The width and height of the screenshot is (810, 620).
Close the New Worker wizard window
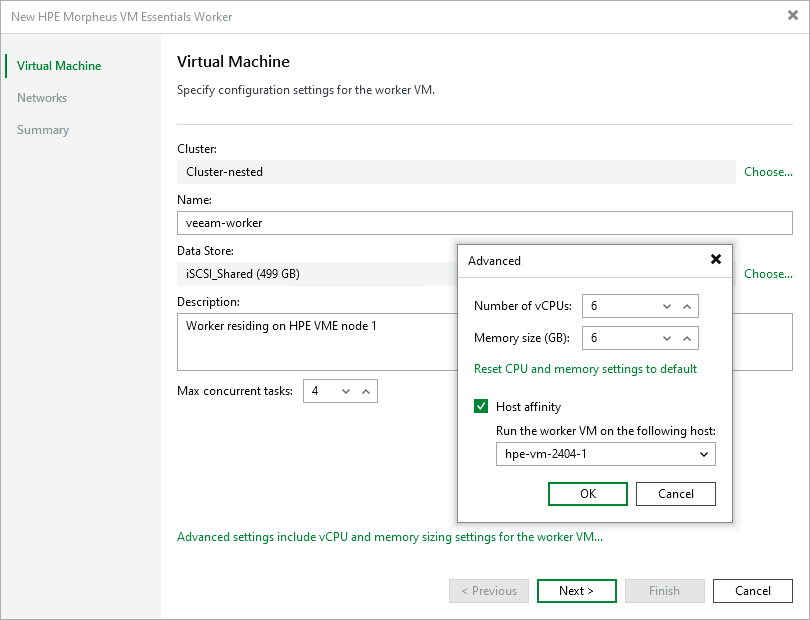pos(793,16)
